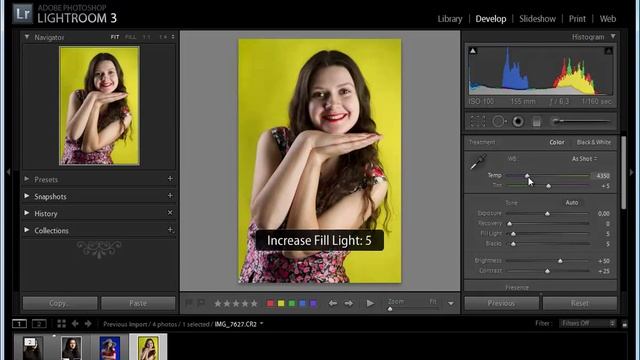The height and width of the screenshot is (360, 640).
Task: Open As Shot white balance dropdown
Action: (x=584, y=159)
